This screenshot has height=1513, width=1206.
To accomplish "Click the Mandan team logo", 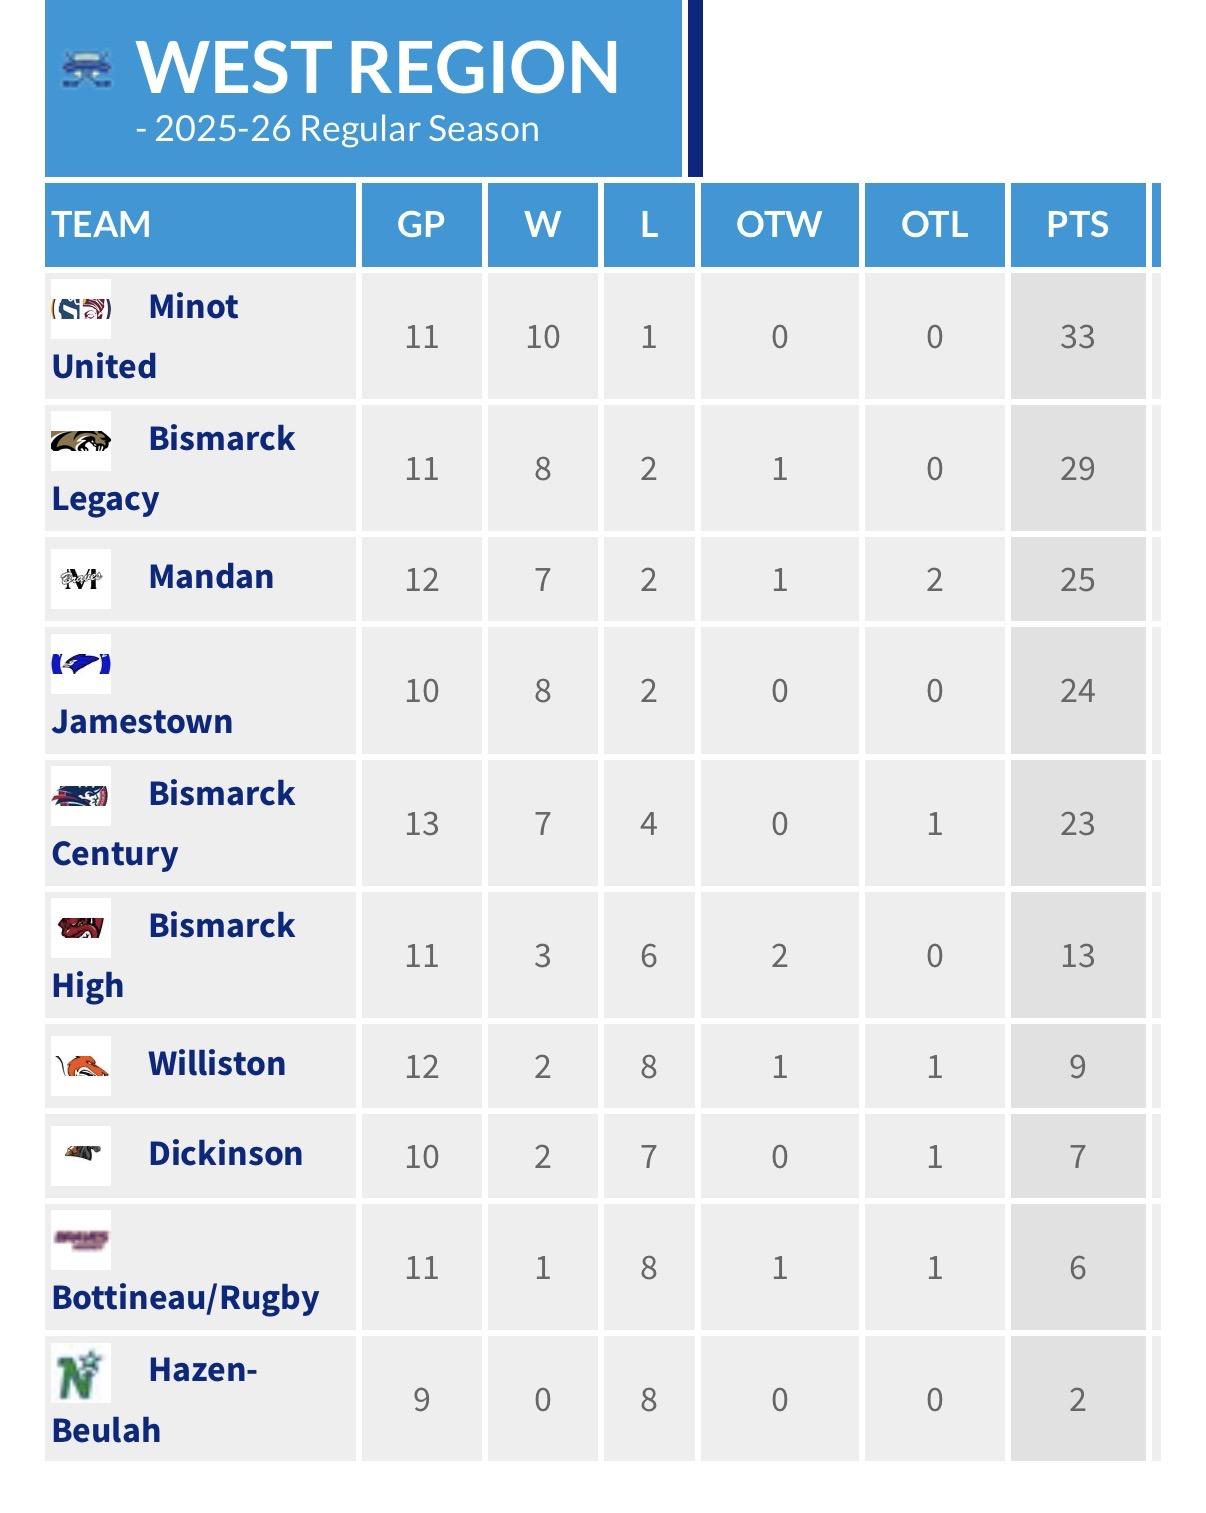I will pyautogui.click(x=81, y=578).
